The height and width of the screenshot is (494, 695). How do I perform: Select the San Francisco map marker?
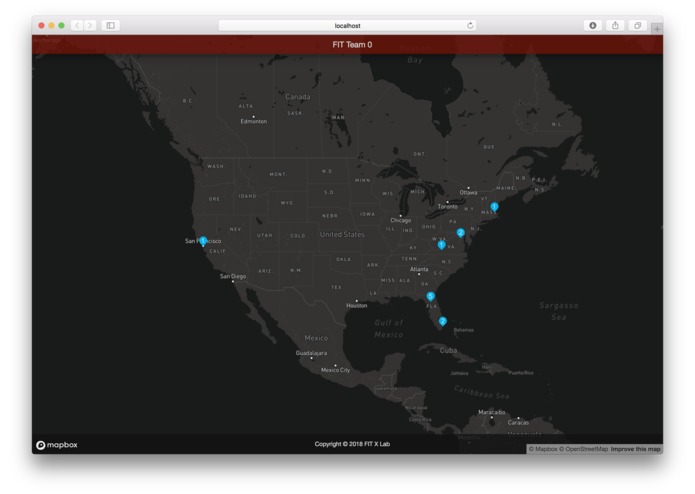click(203, 241)
